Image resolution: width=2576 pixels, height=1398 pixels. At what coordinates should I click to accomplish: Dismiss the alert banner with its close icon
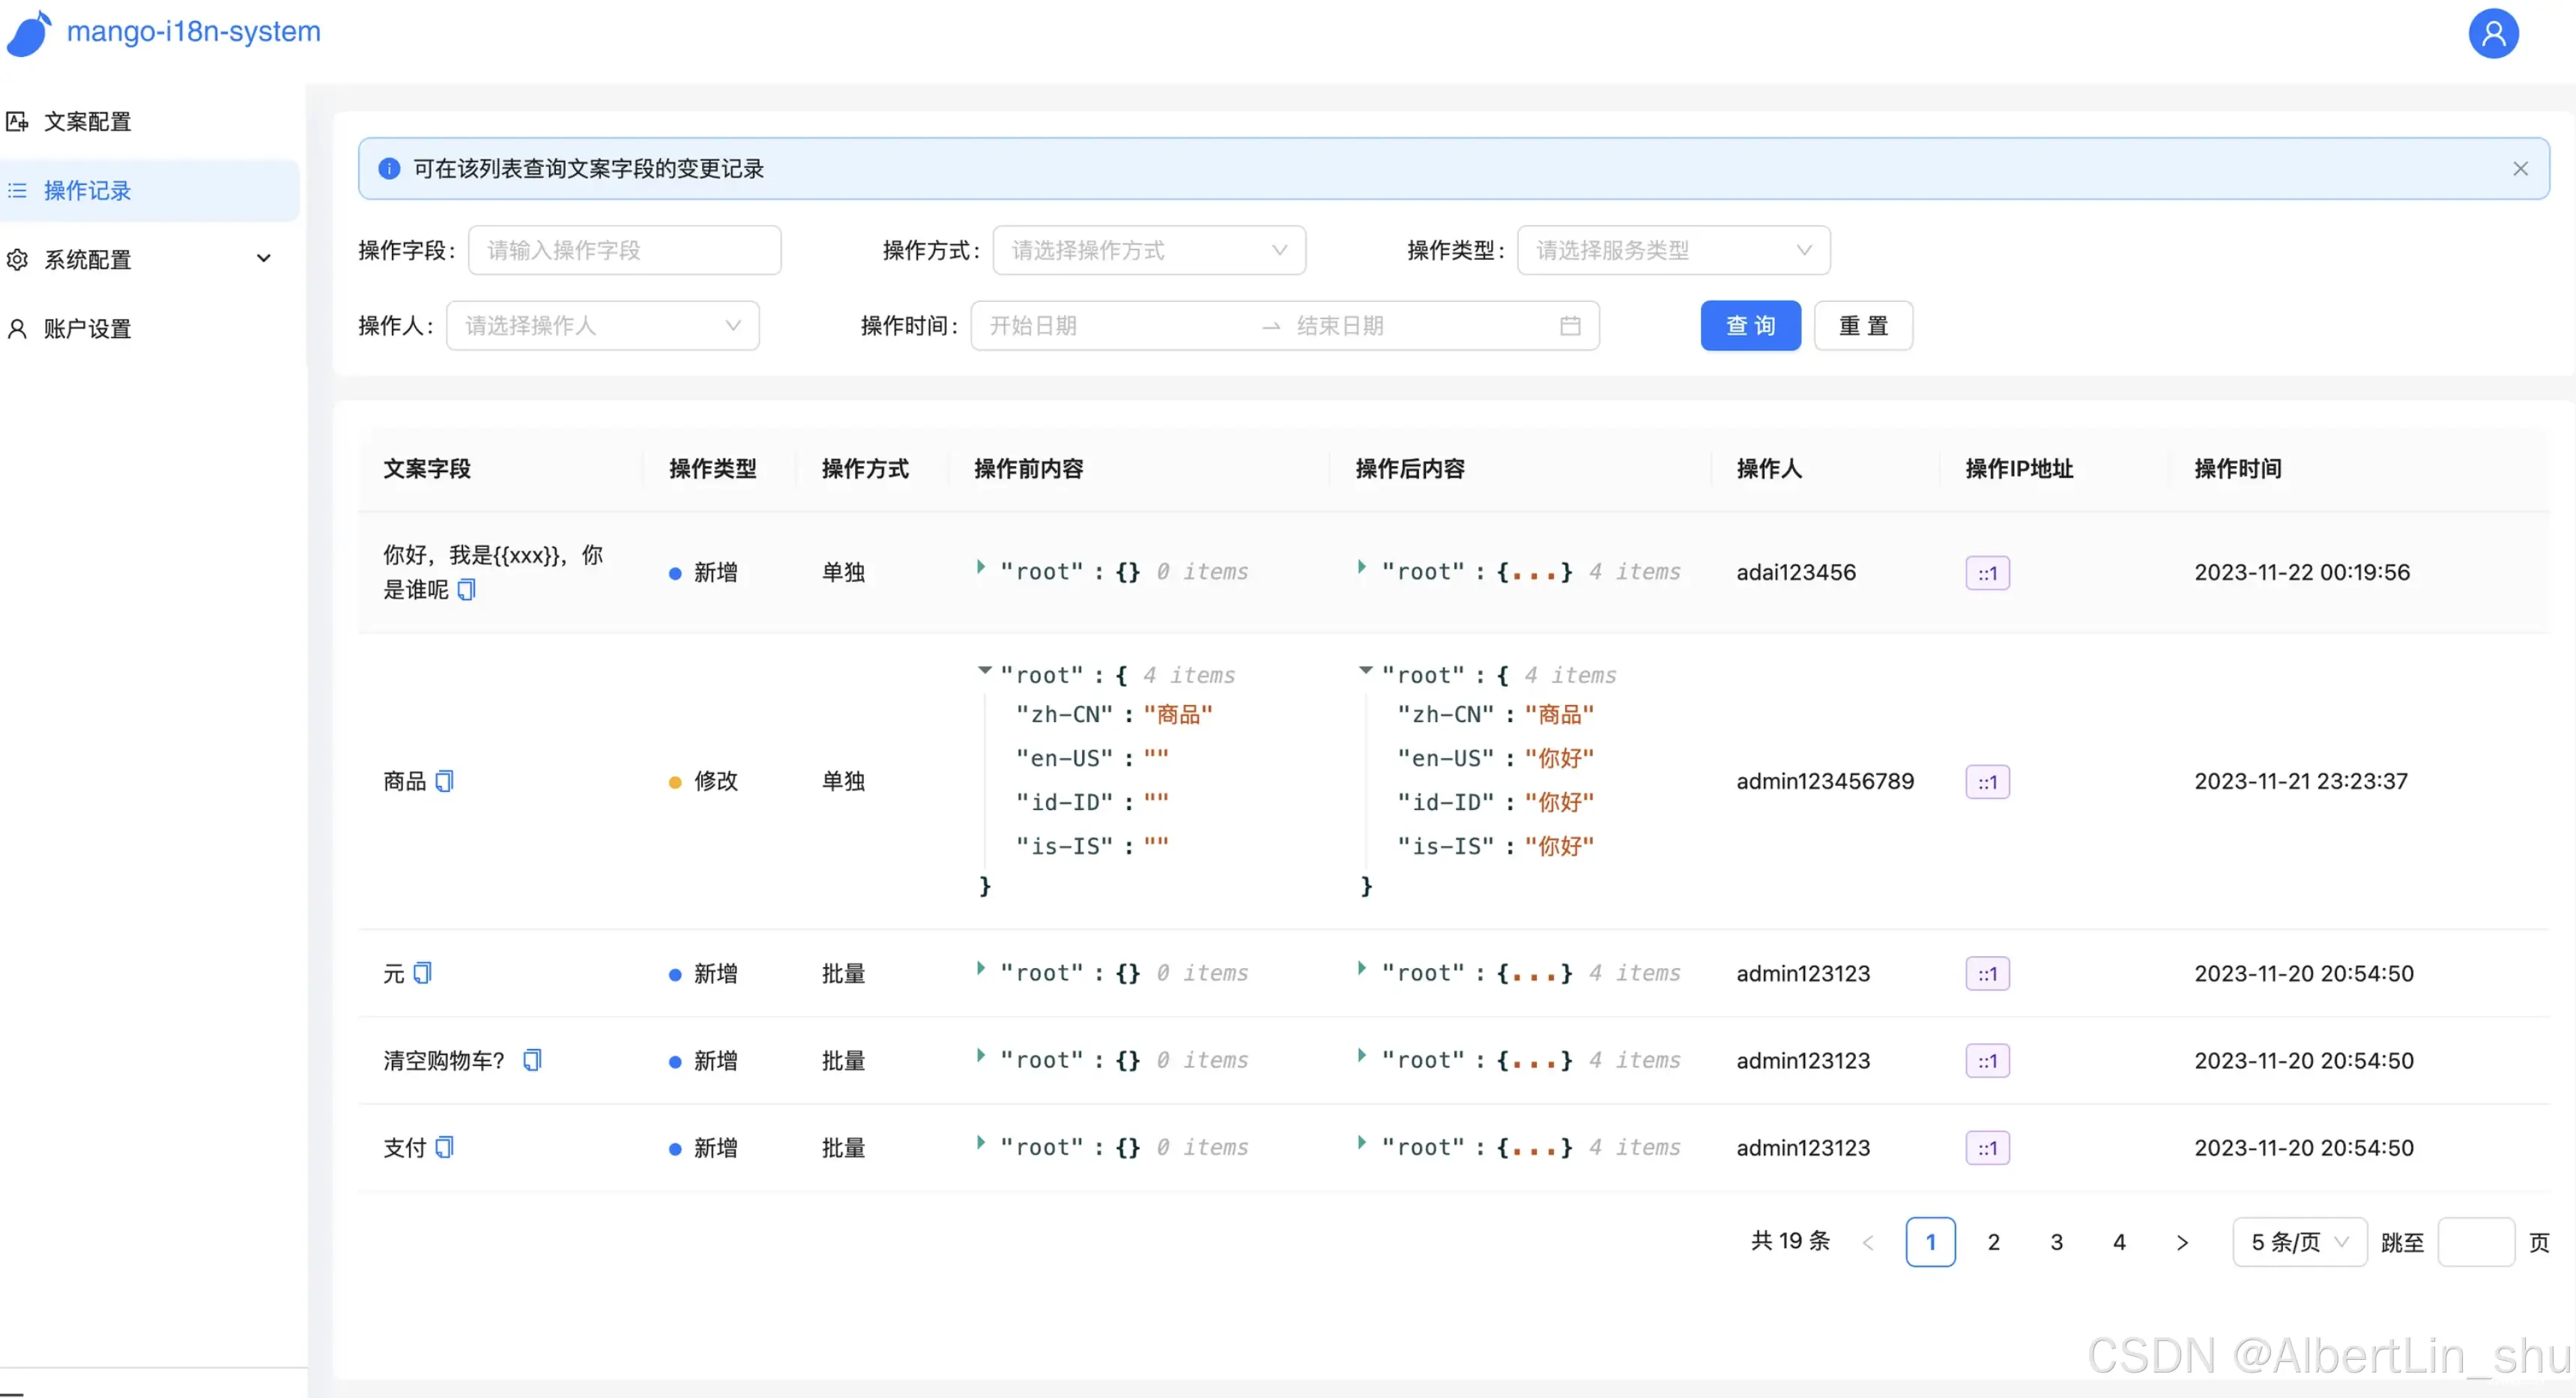(2520, 168)
